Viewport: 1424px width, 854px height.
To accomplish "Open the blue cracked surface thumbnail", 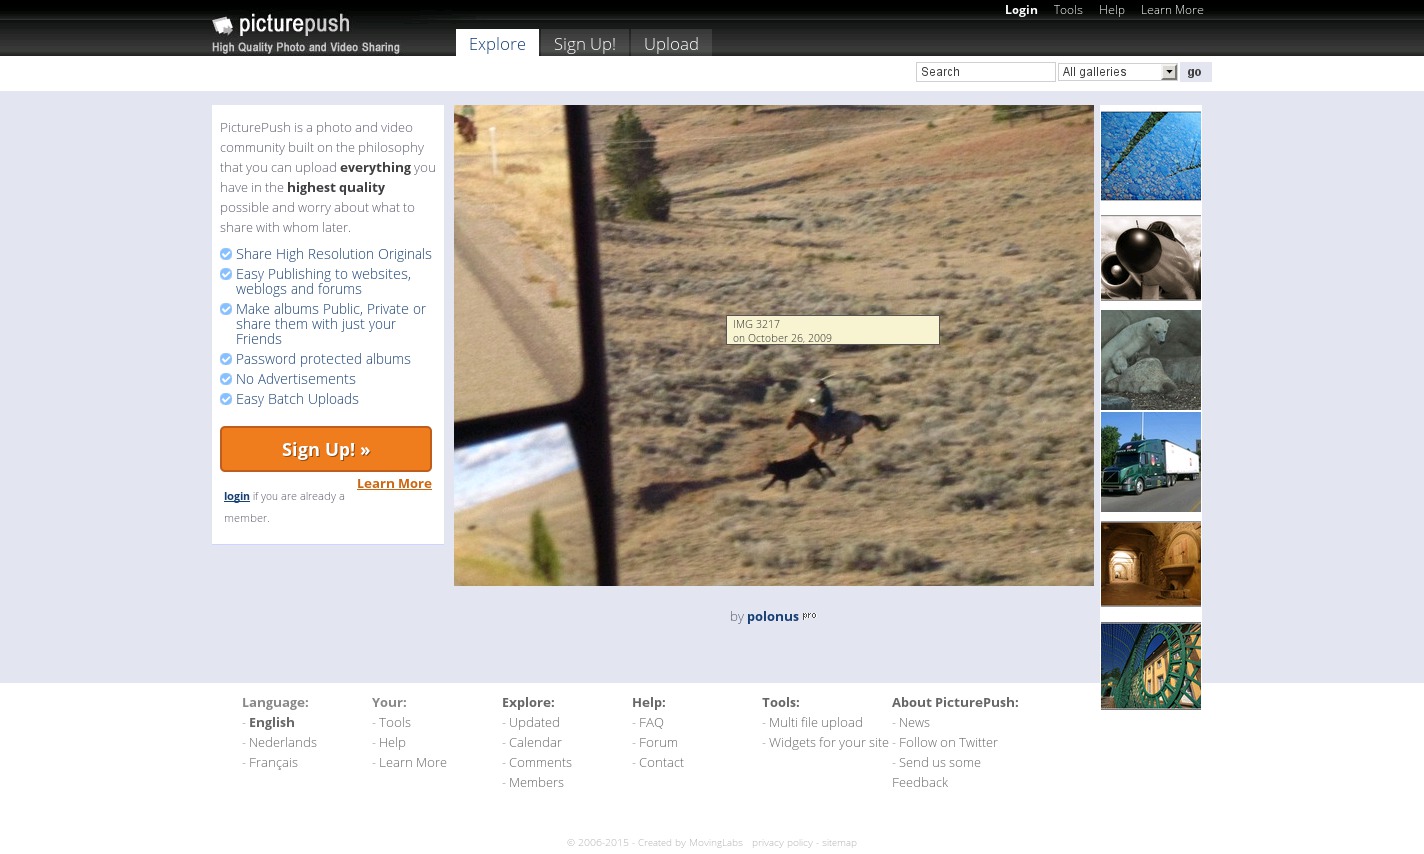I will (1150, 156).
